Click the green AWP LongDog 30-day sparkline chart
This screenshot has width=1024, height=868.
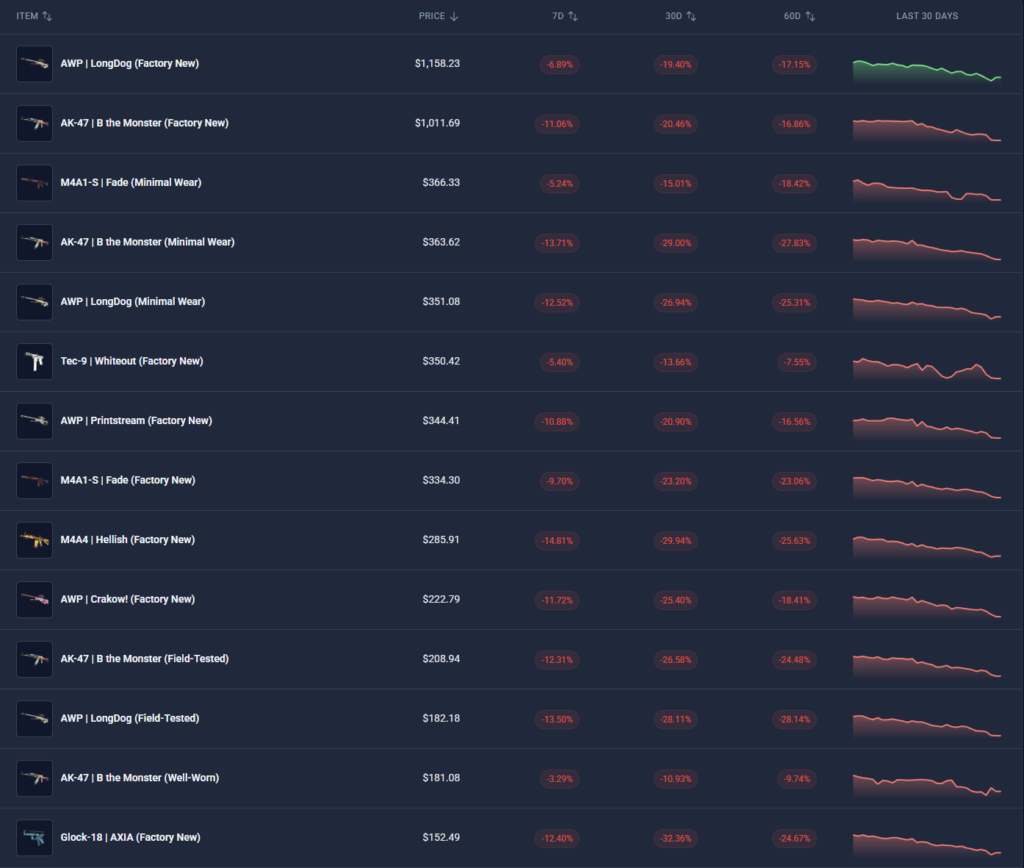point(927,71)
